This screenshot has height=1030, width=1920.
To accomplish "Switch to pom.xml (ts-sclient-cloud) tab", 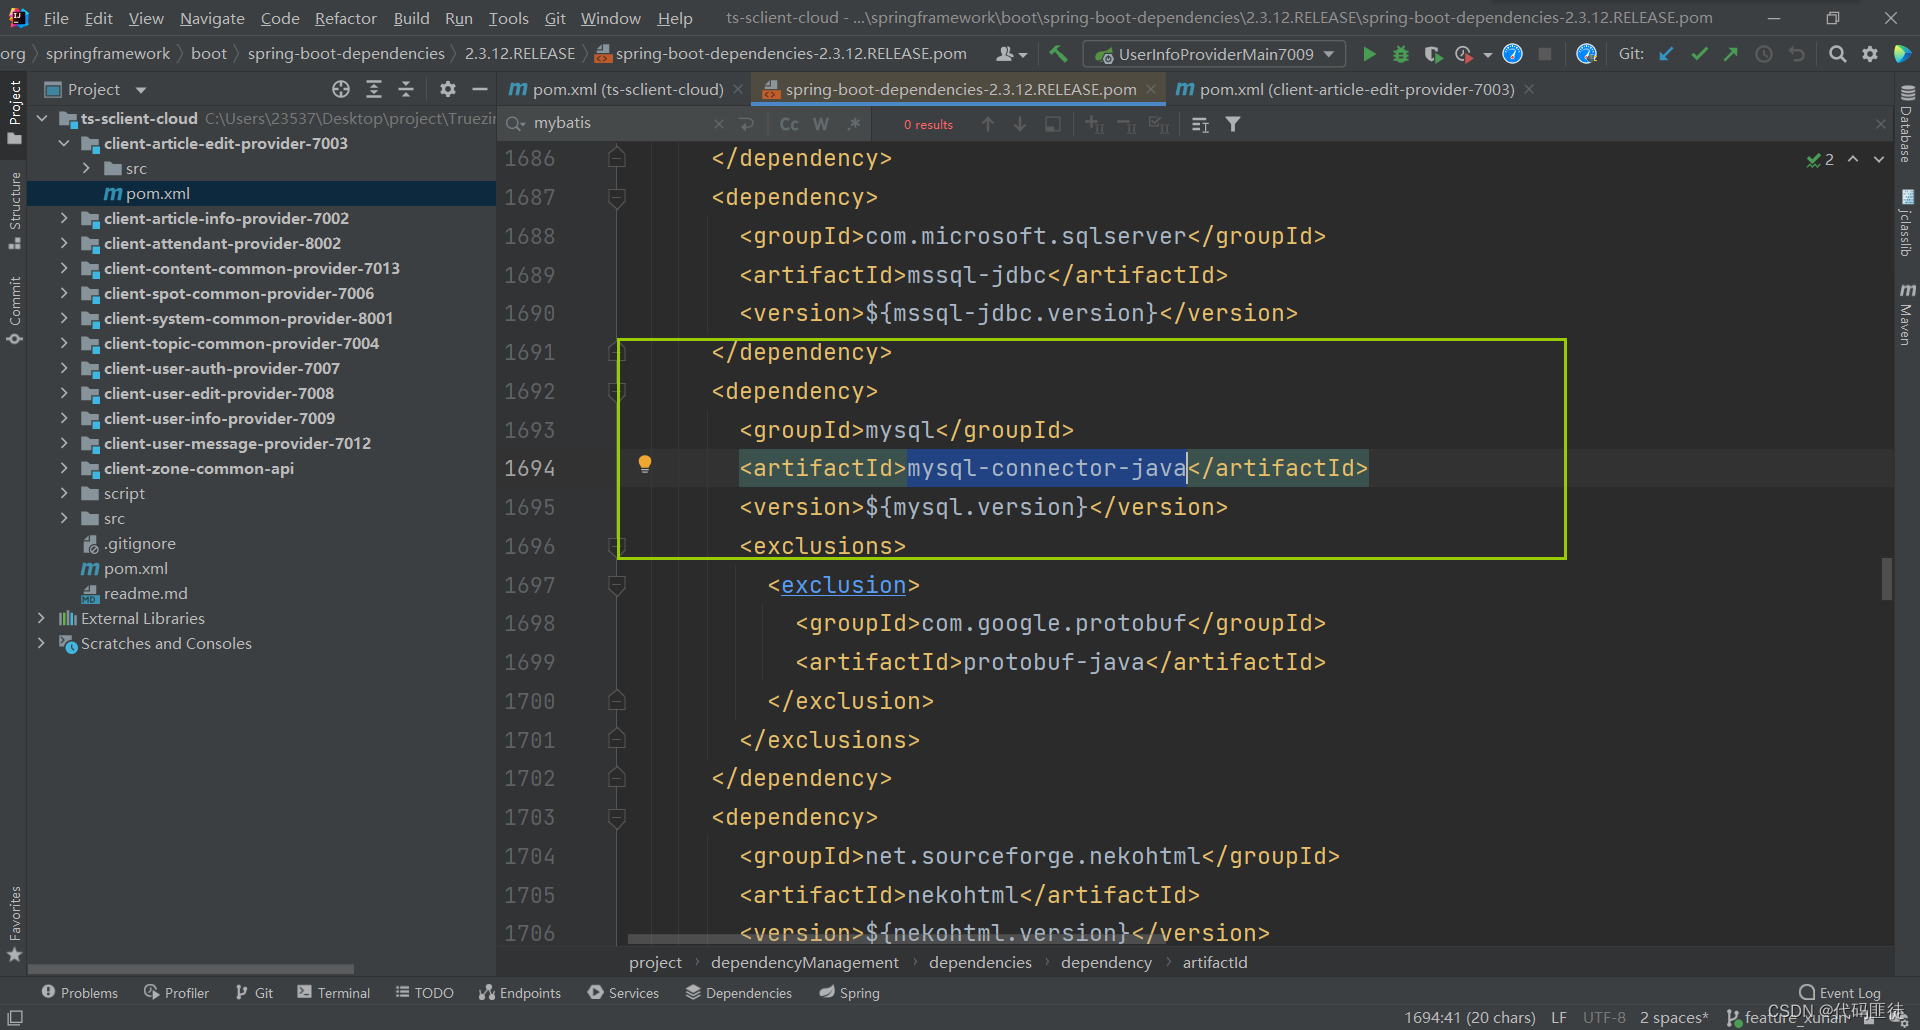I will pos(627,89).
